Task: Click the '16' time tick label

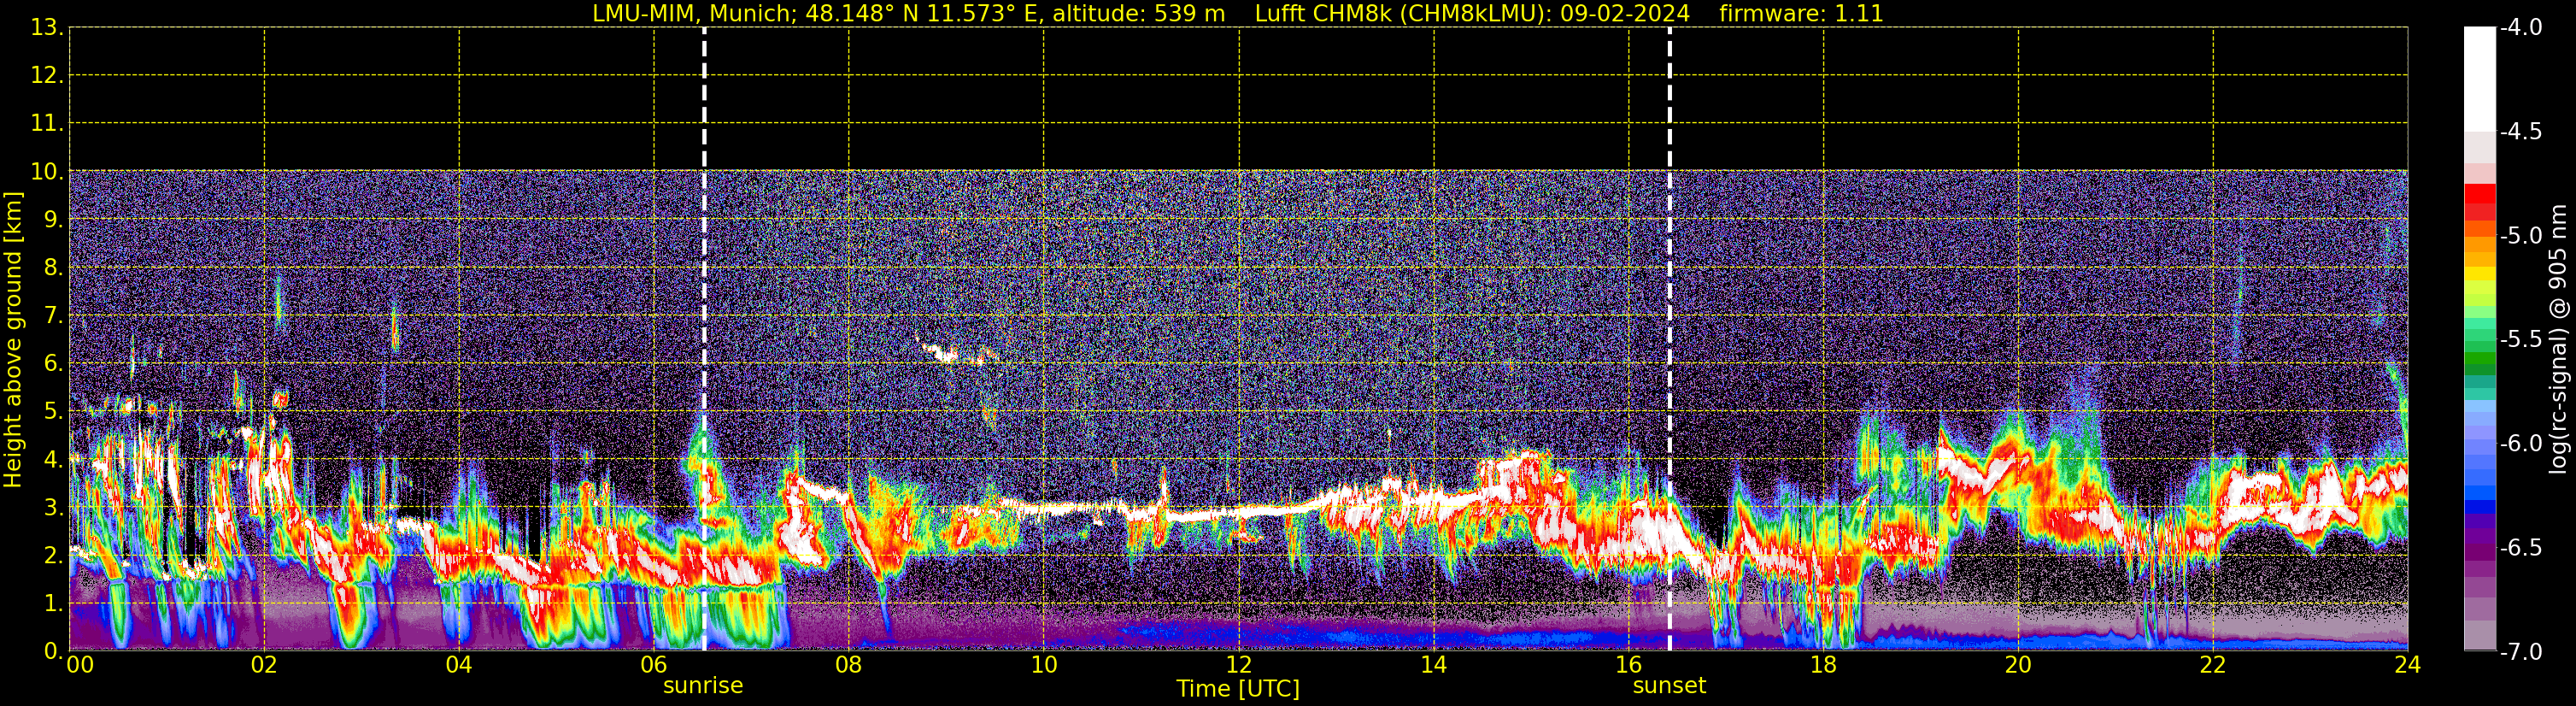Action: (x=1629, y=665)
